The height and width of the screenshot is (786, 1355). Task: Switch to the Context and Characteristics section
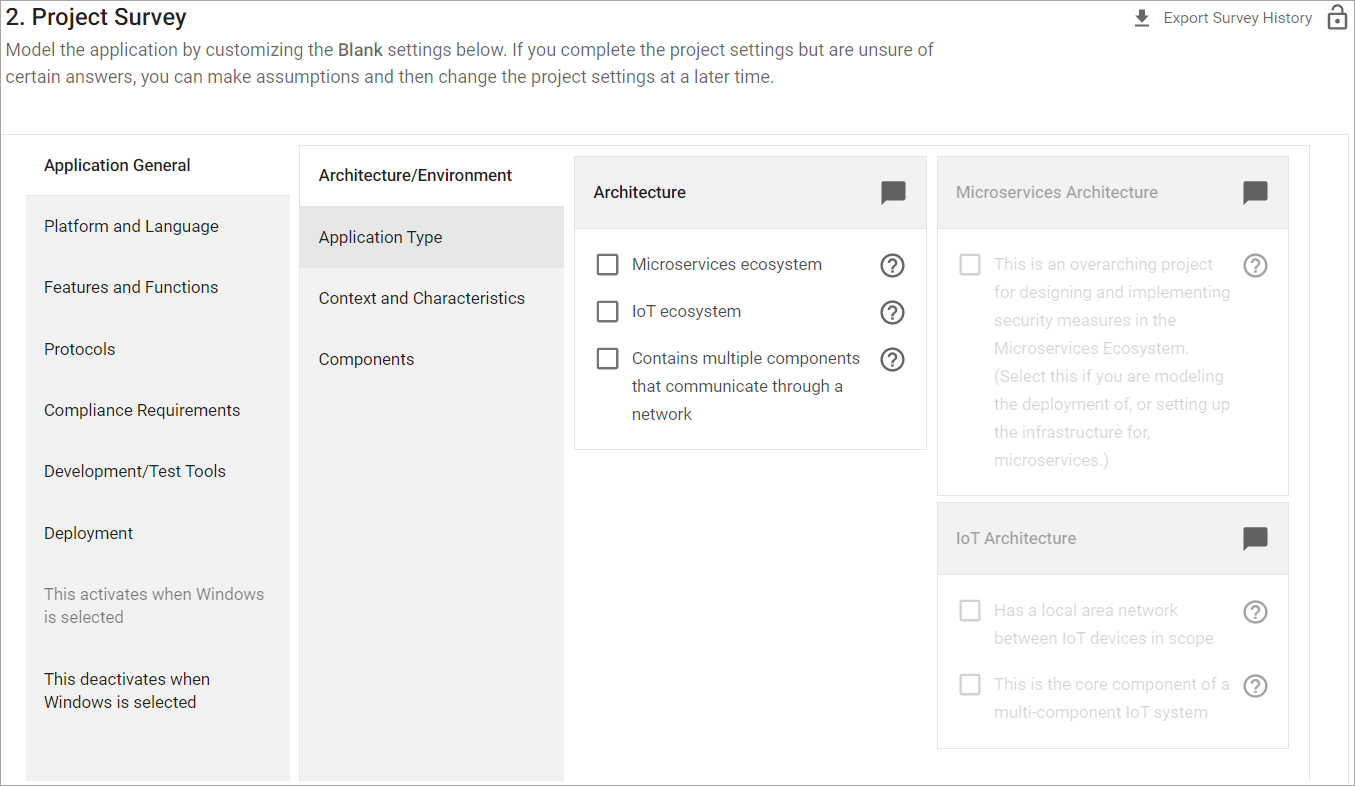pyautogui.click(x=421, y=298)
